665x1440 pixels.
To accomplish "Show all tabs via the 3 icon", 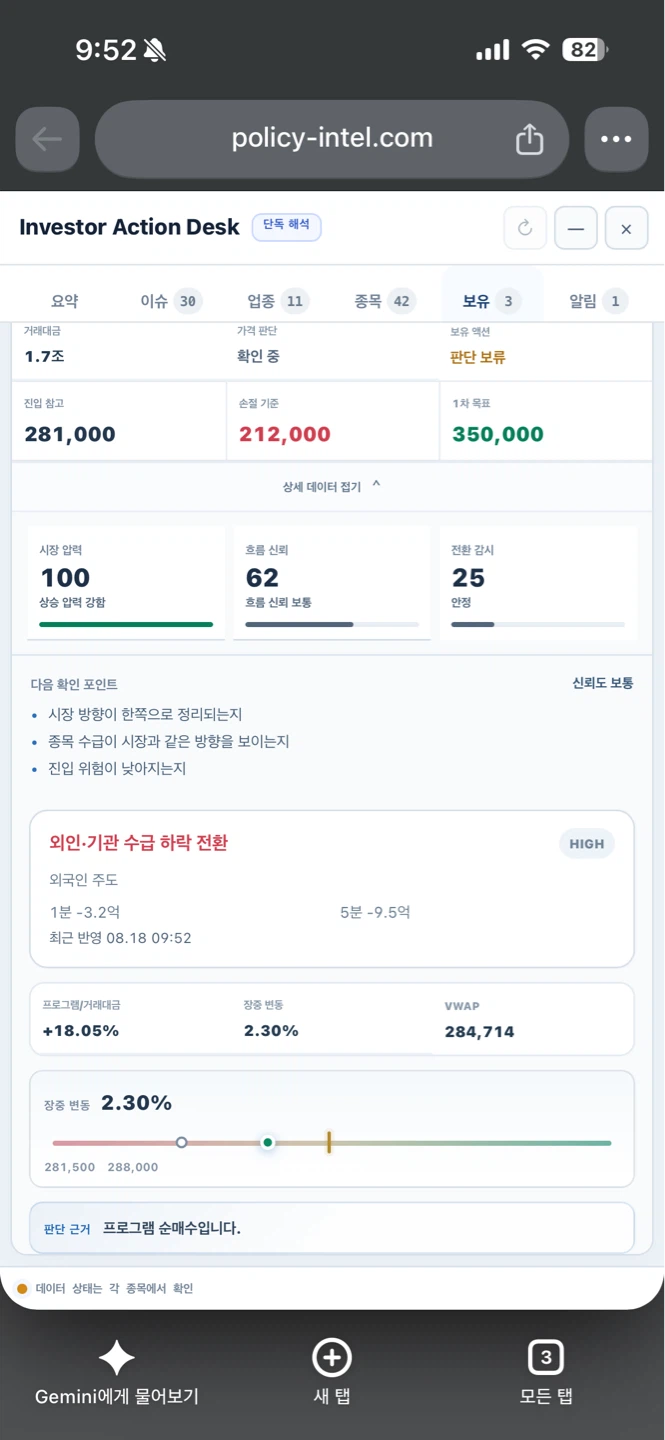I will pyautogui.click(x=546, y=1357).
